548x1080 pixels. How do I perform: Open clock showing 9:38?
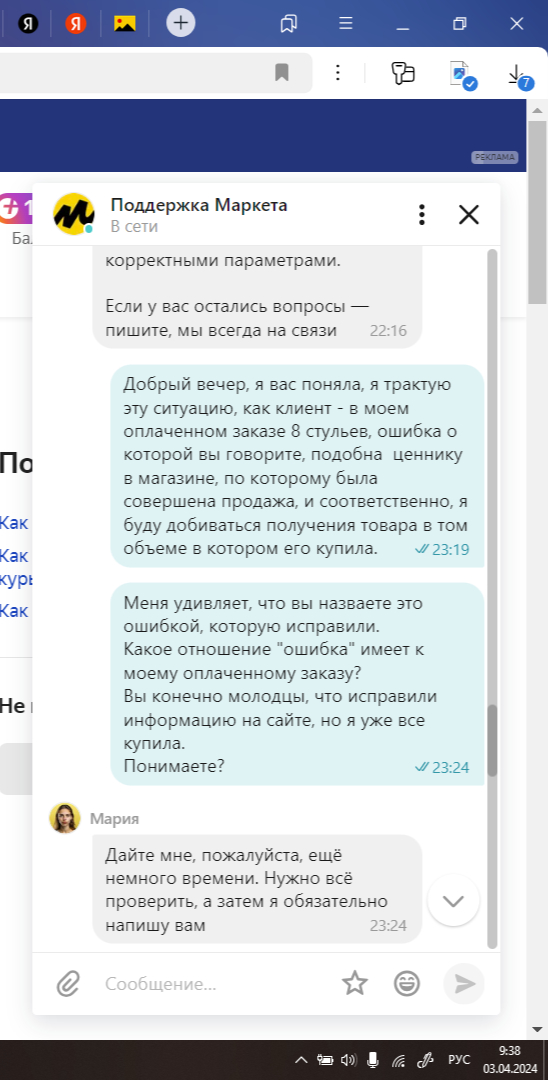[509, 1059]
